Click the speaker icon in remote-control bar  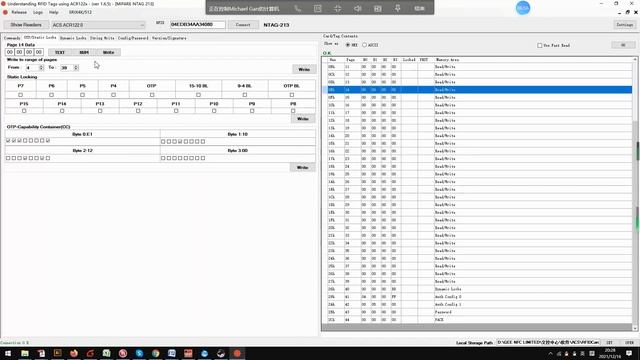pos(358,8)
